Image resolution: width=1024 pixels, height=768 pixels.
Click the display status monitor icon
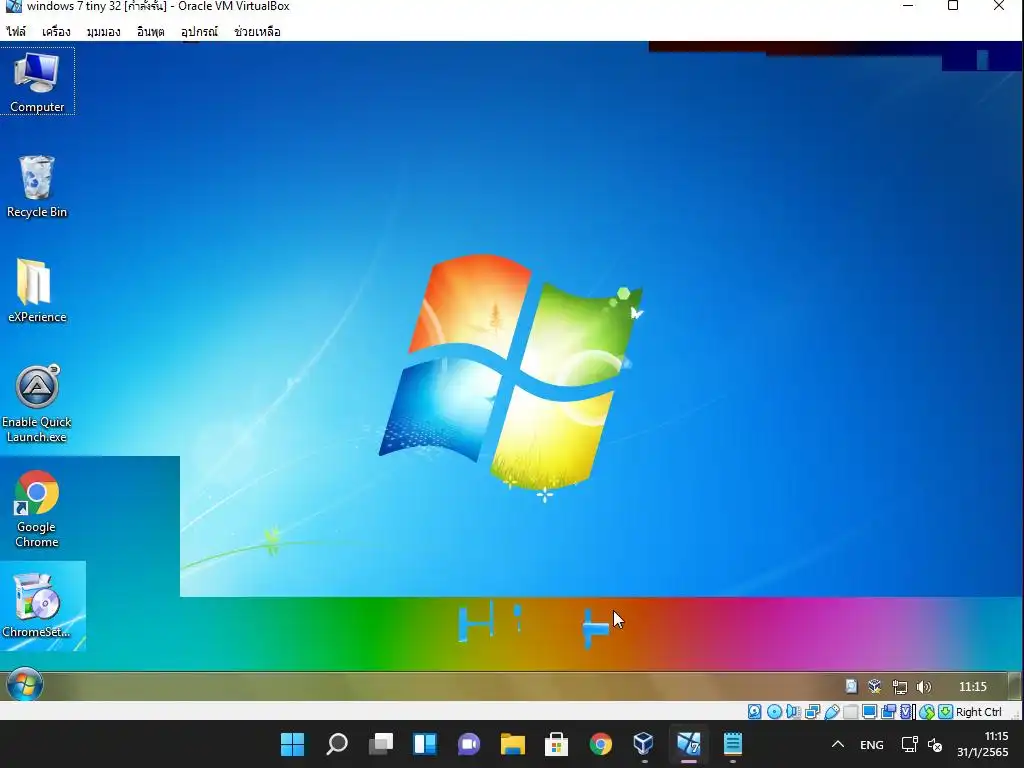pos(869,712)
